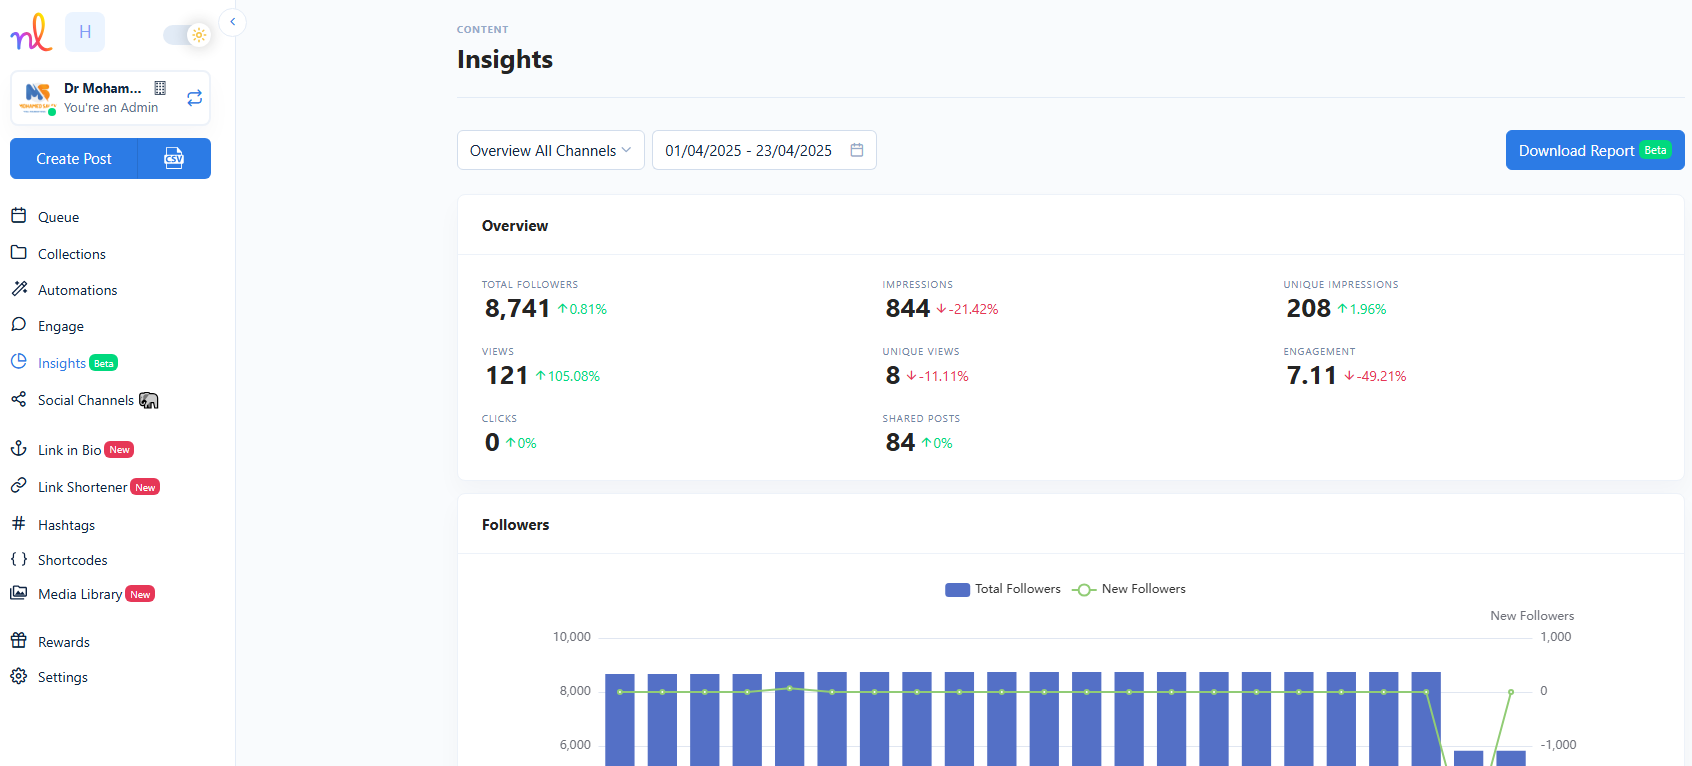Click the 105.08% views change
The height and width of the screenshot is (766, 1692).
(568, 376)
